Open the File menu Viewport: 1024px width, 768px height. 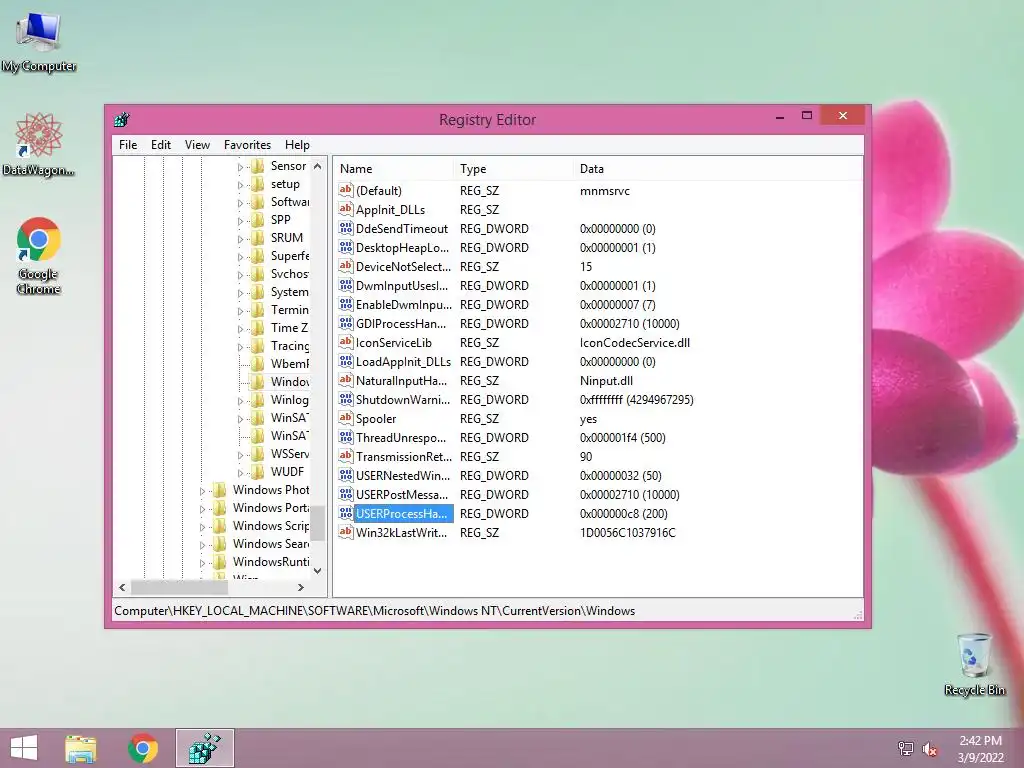point(128,145)
